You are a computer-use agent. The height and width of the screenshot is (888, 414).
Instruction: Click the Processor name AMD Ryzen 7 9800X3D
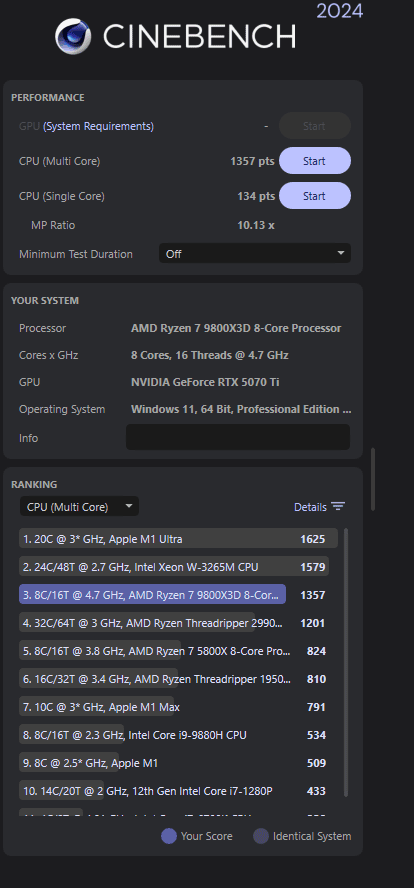pyautogui.click(x=236, y=328)
